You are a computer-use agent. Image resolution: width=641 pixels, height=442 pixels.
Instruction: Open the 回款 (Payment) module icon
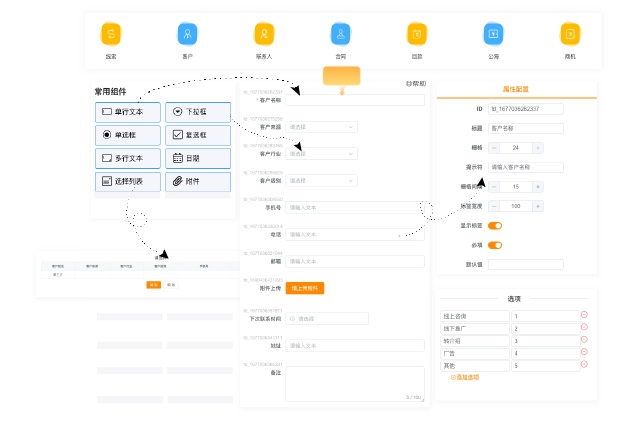click(x=417, y=34)
